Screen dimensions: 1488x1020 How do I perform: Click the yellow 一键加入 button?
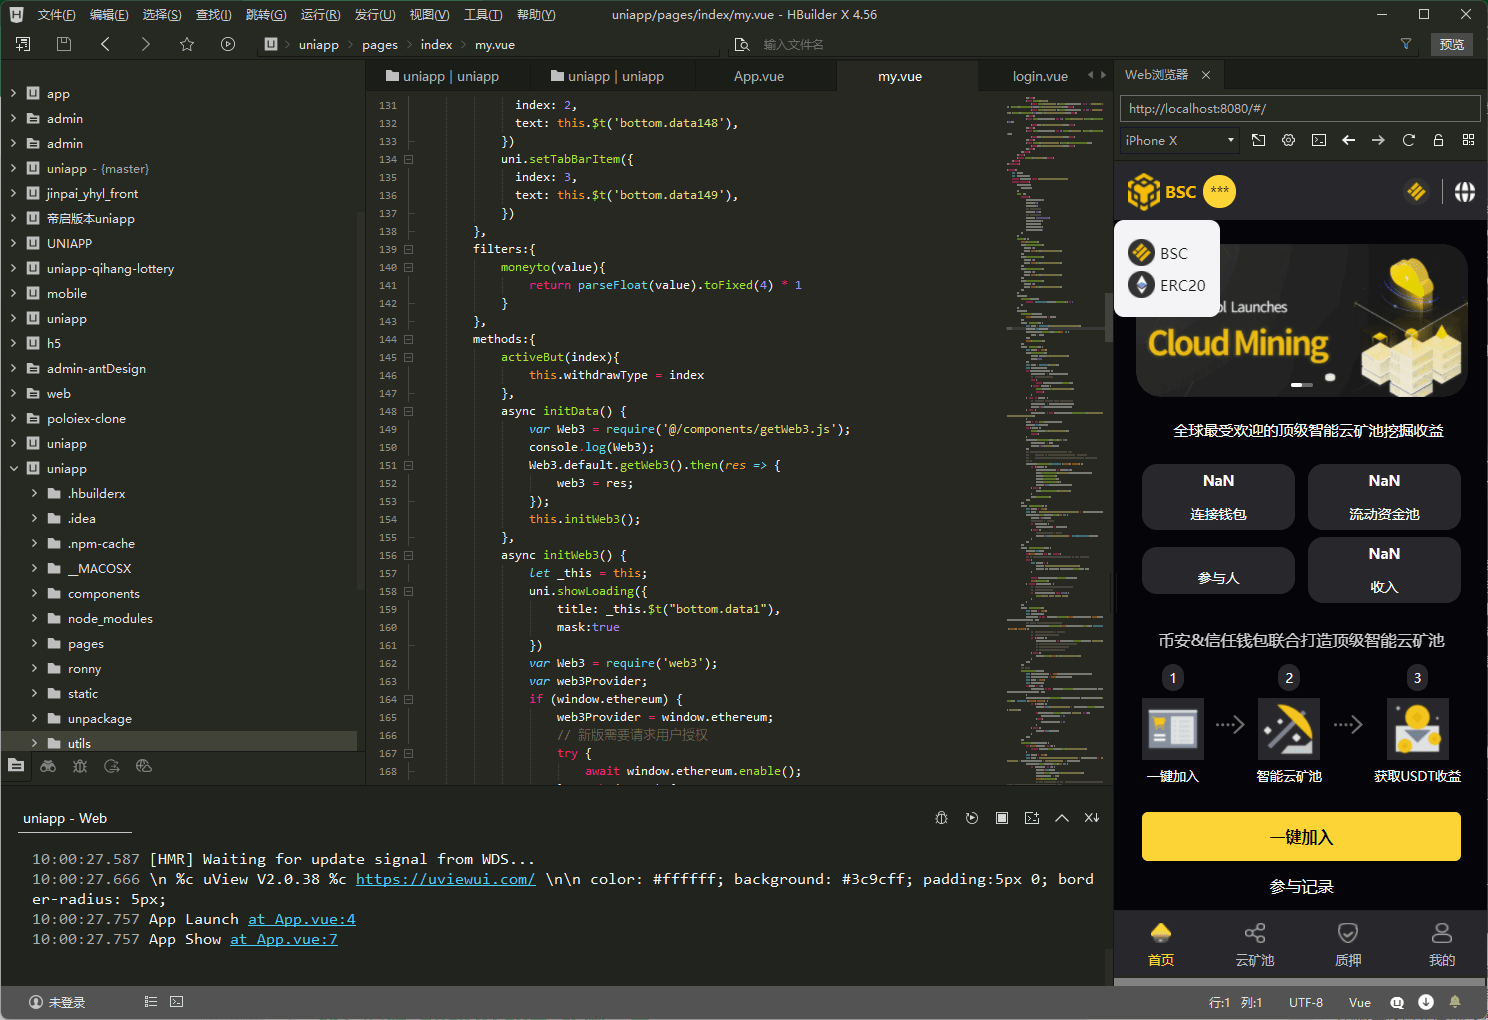coord(1300,836)
